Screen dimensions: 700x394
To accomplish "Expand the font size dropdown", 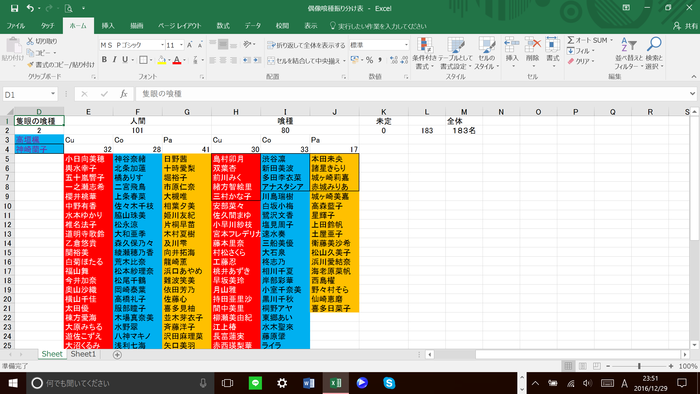I will click(181, 45).
